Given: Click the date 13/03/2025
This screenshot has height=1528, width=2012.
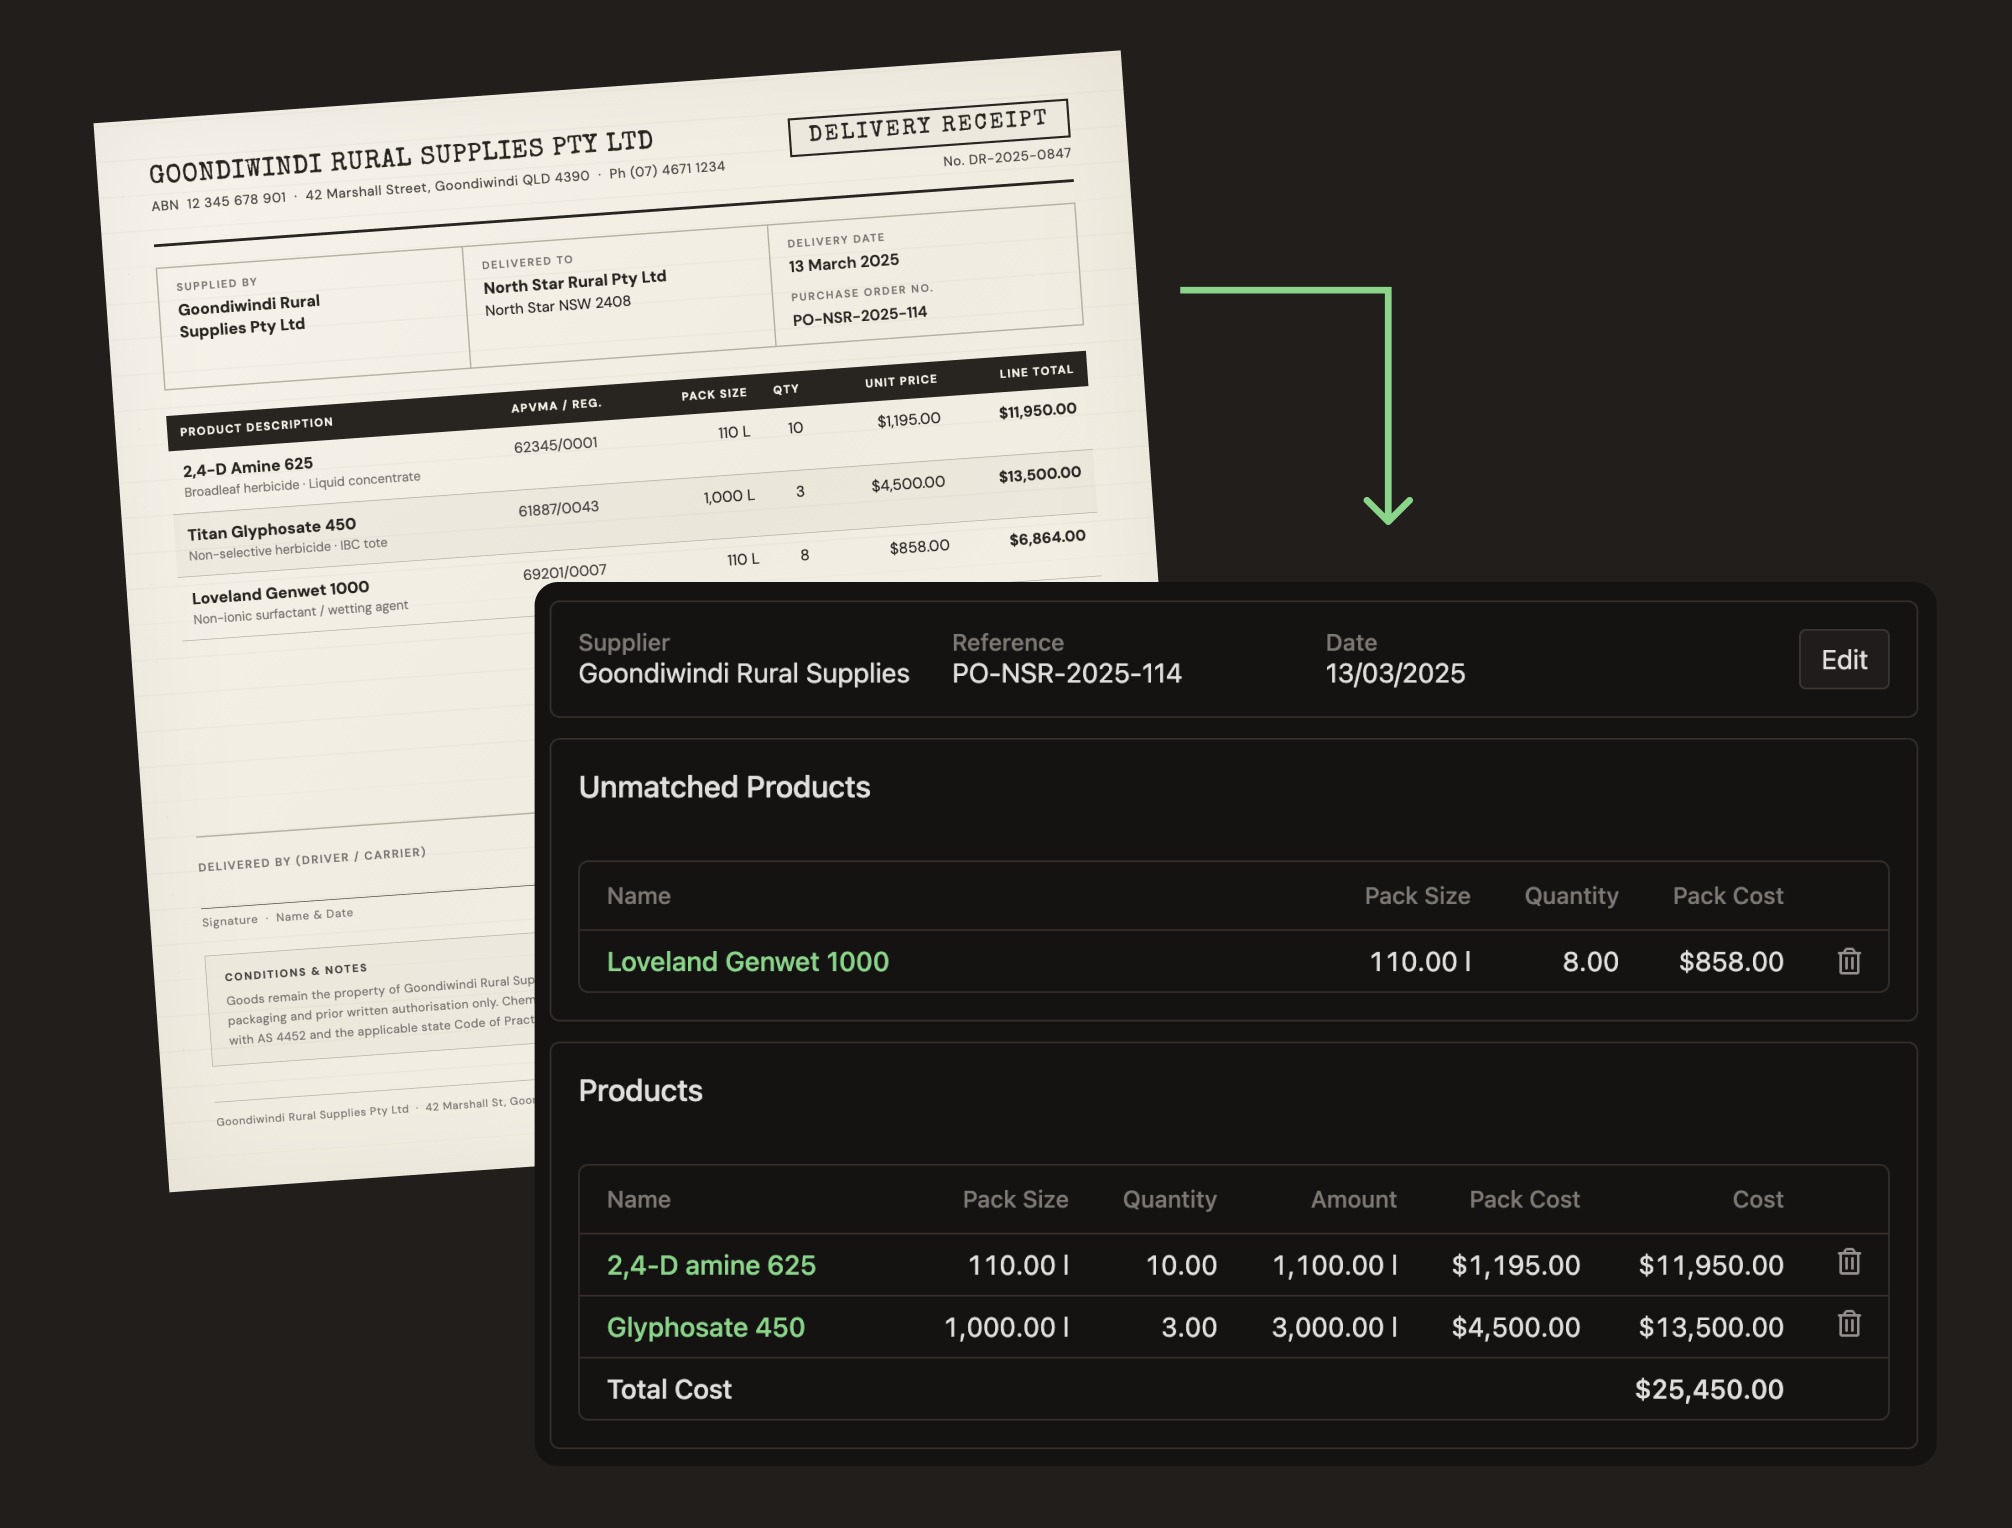Looking at the screenshot, I should click(x=1395, y=673).
